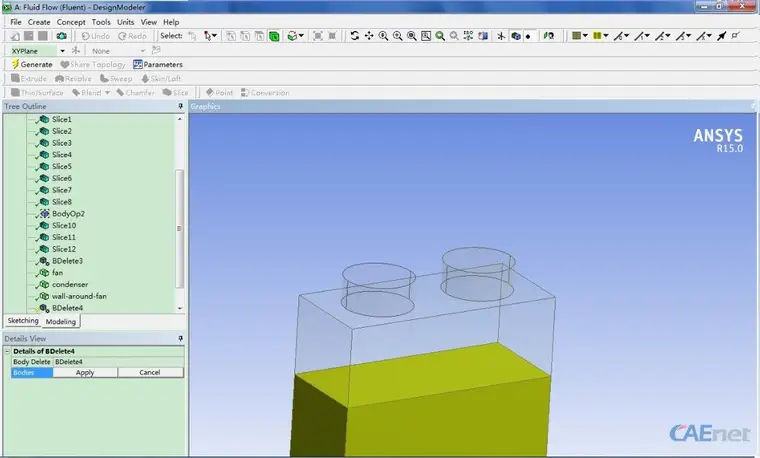Click the New file icon in toolbar
The width and height of the screenshot is (760, 458).
[15, 36]
